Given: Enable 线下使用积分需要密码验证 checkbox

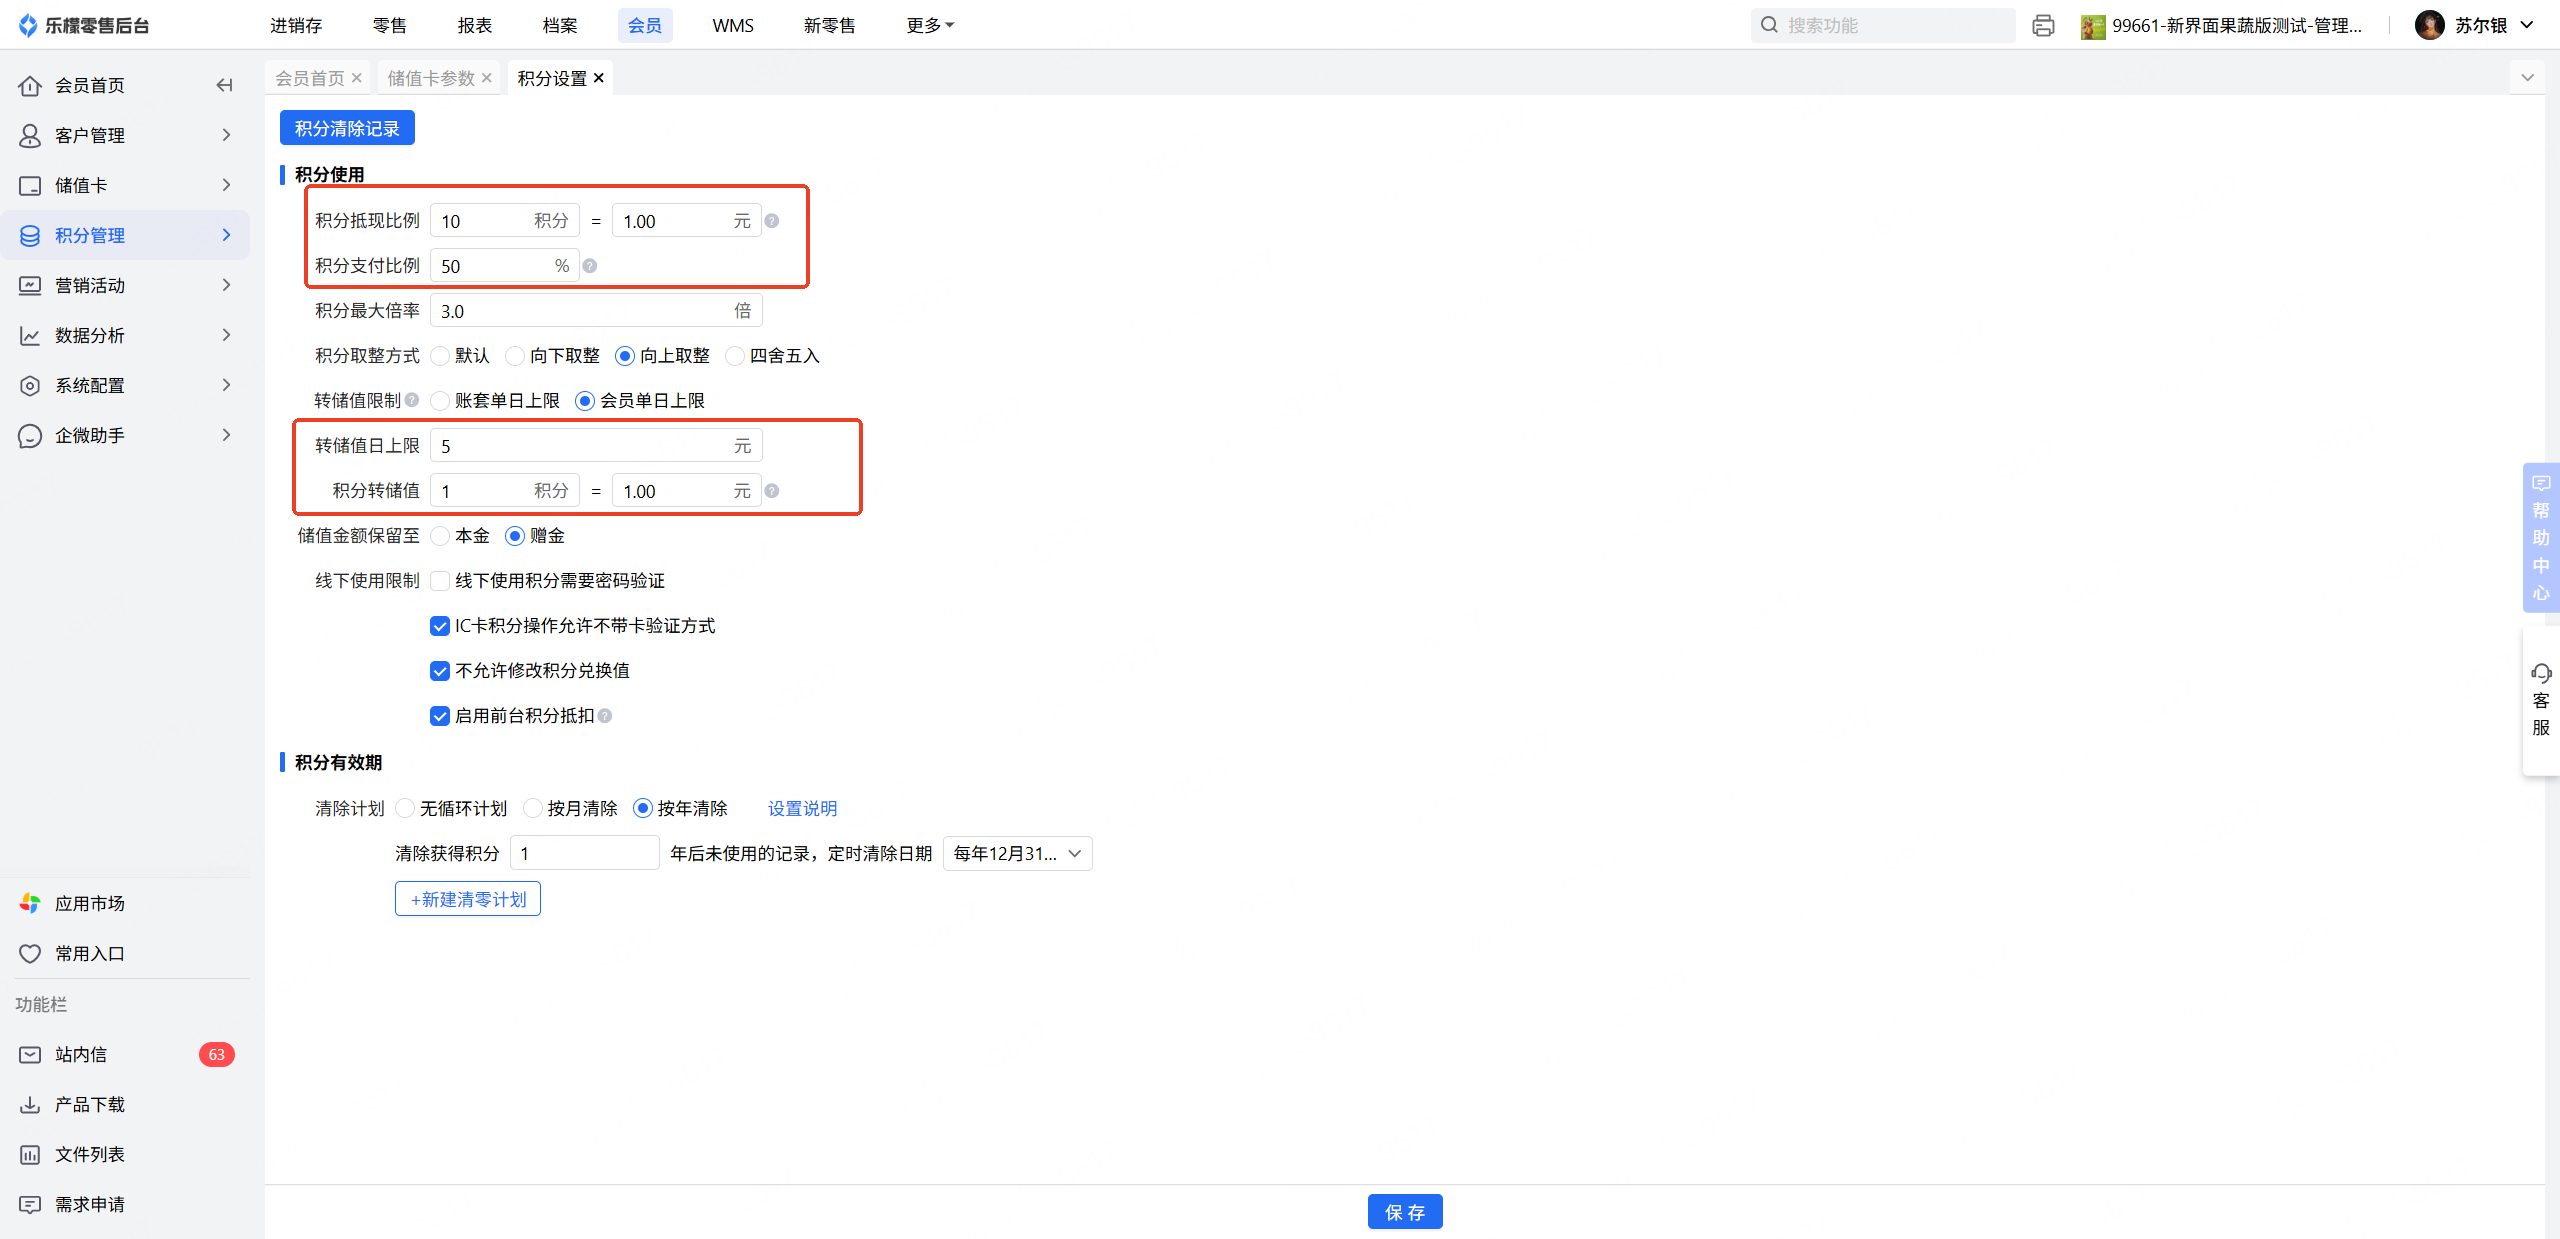Looking at the screenshot, I should (x=440, y=581).
